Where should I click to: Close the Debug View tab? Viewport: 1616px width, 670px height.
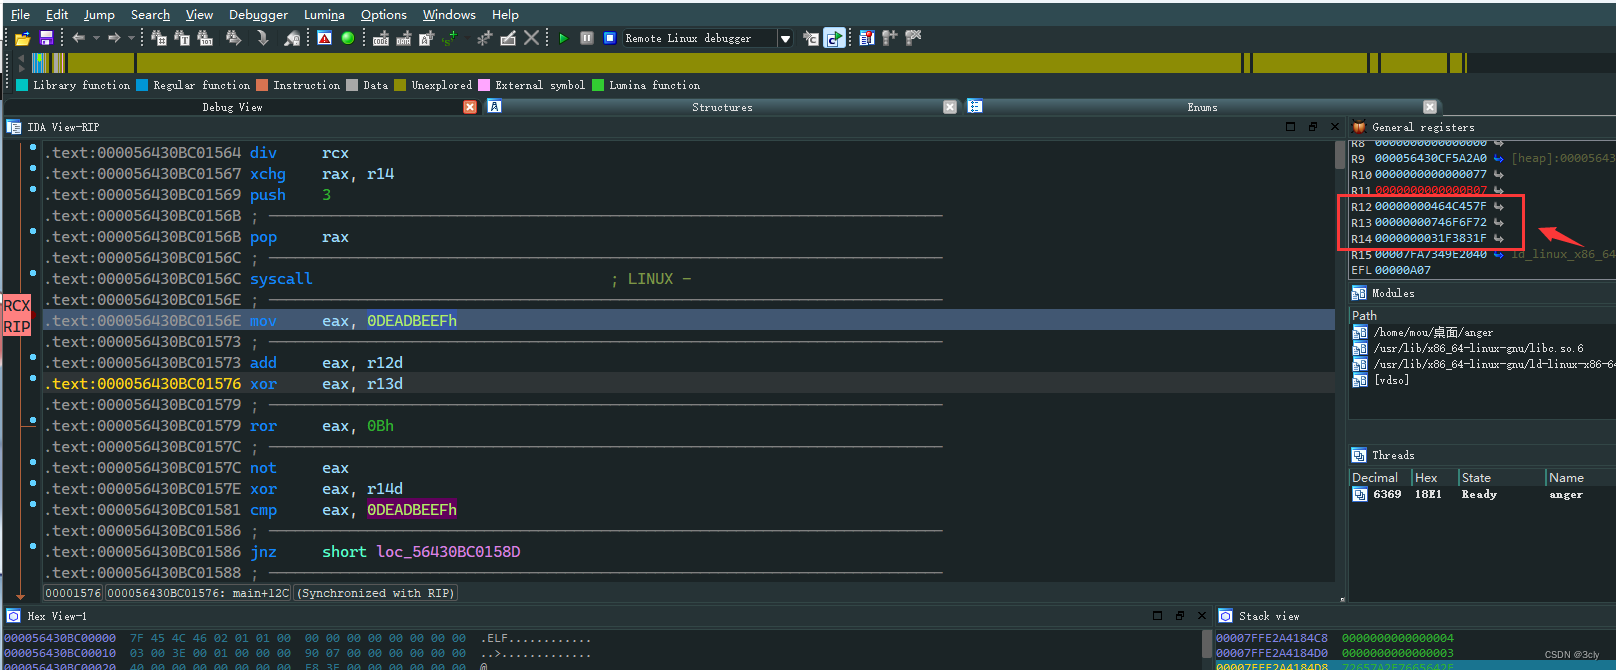tap(470, 107)
